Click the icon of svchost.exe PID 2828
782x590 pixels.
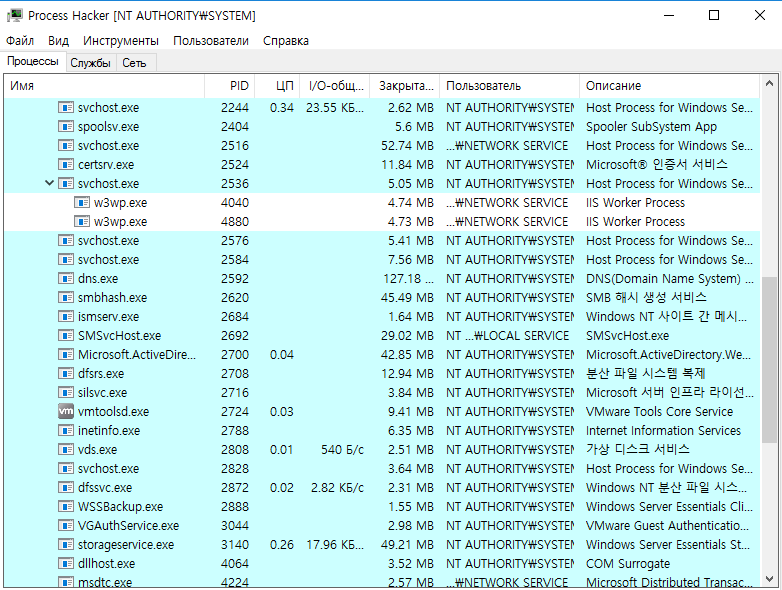[66, 468]
